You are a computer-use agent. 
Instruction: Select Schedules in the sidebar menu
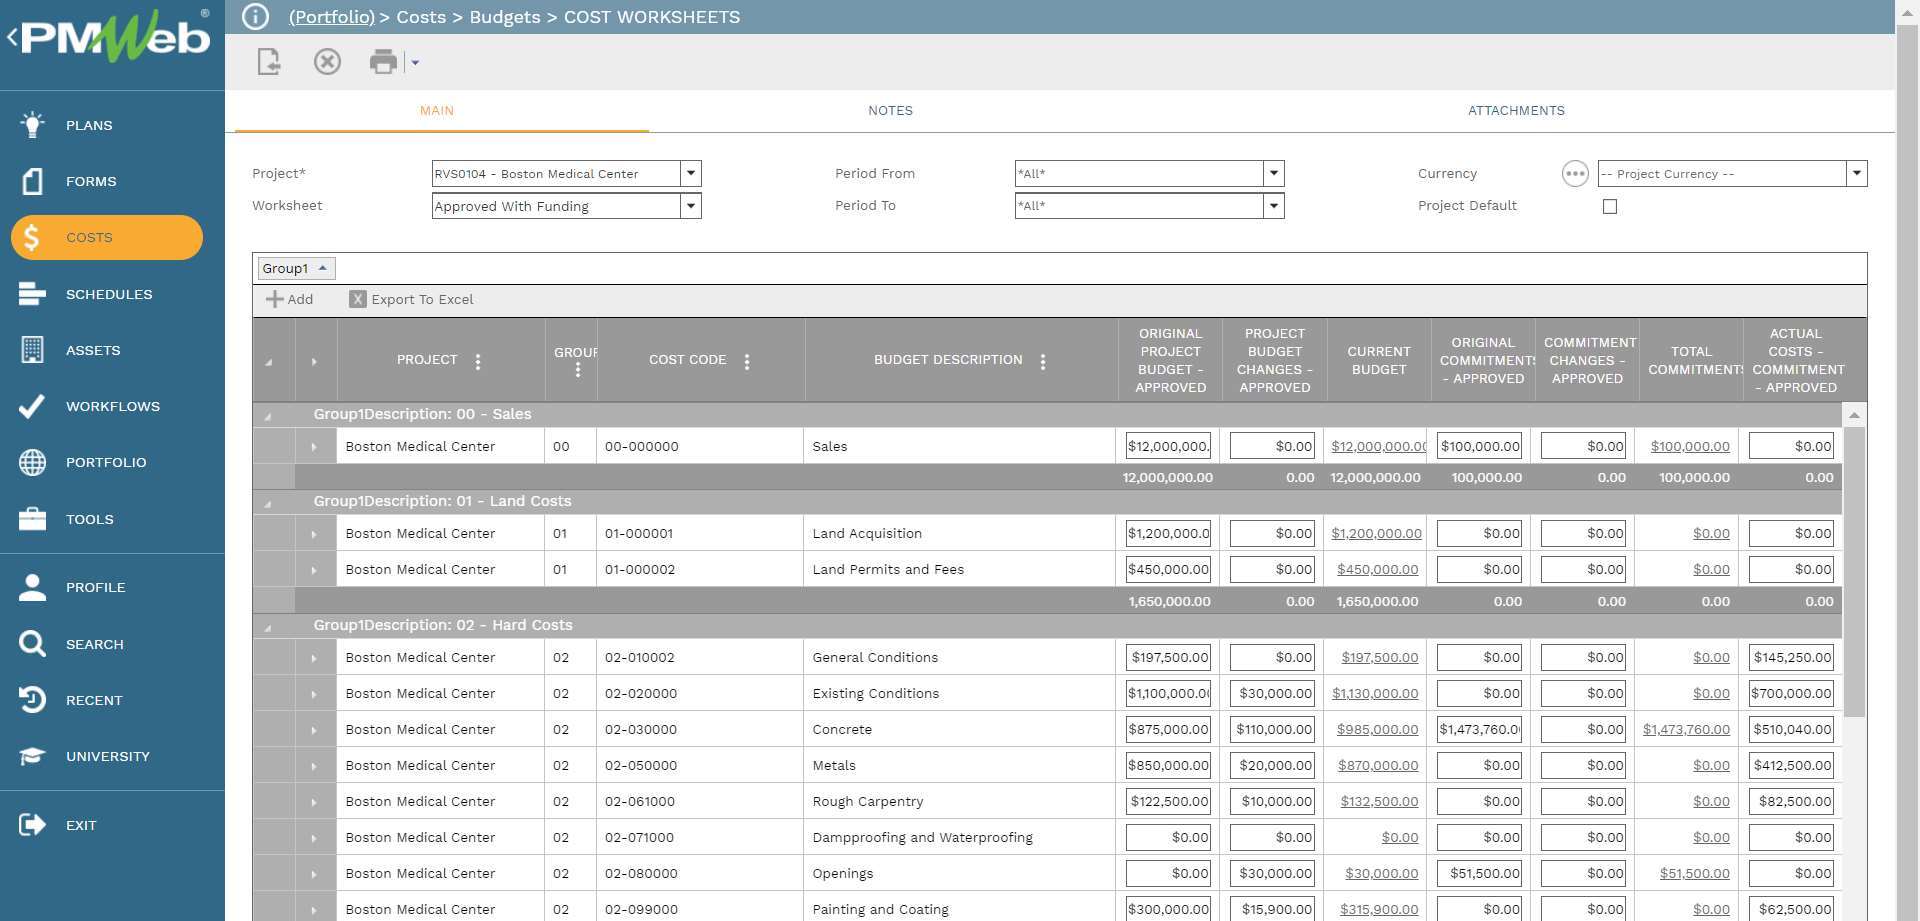coord(109,294)
